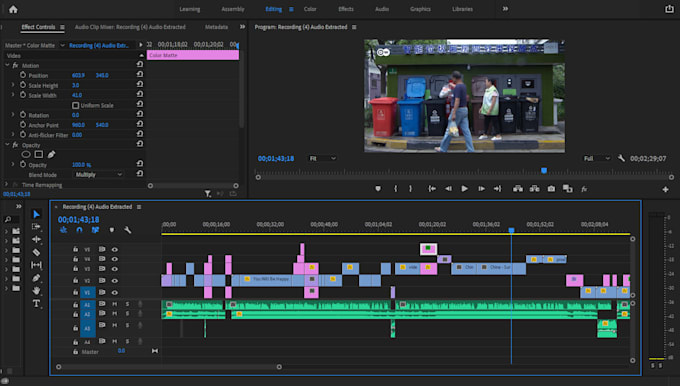The image size is (680, 386).
Task: Open timeline display settings wrench
Action: (128, 230)
